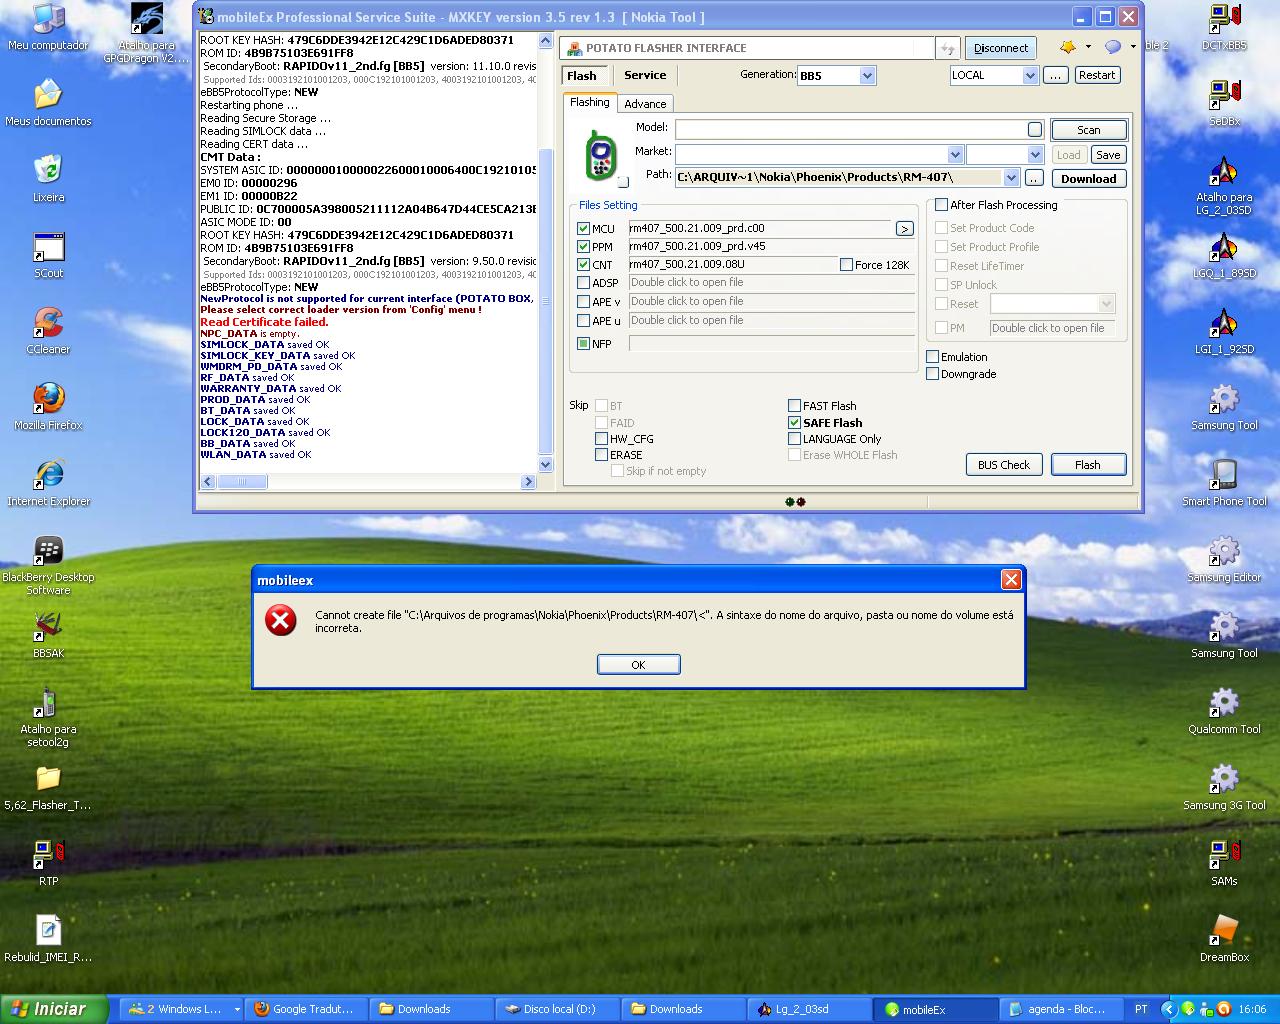Uncheck the CNT file checkbox
The height and width of the screenshot is (1024, 1280).
(x=583, y=265)
